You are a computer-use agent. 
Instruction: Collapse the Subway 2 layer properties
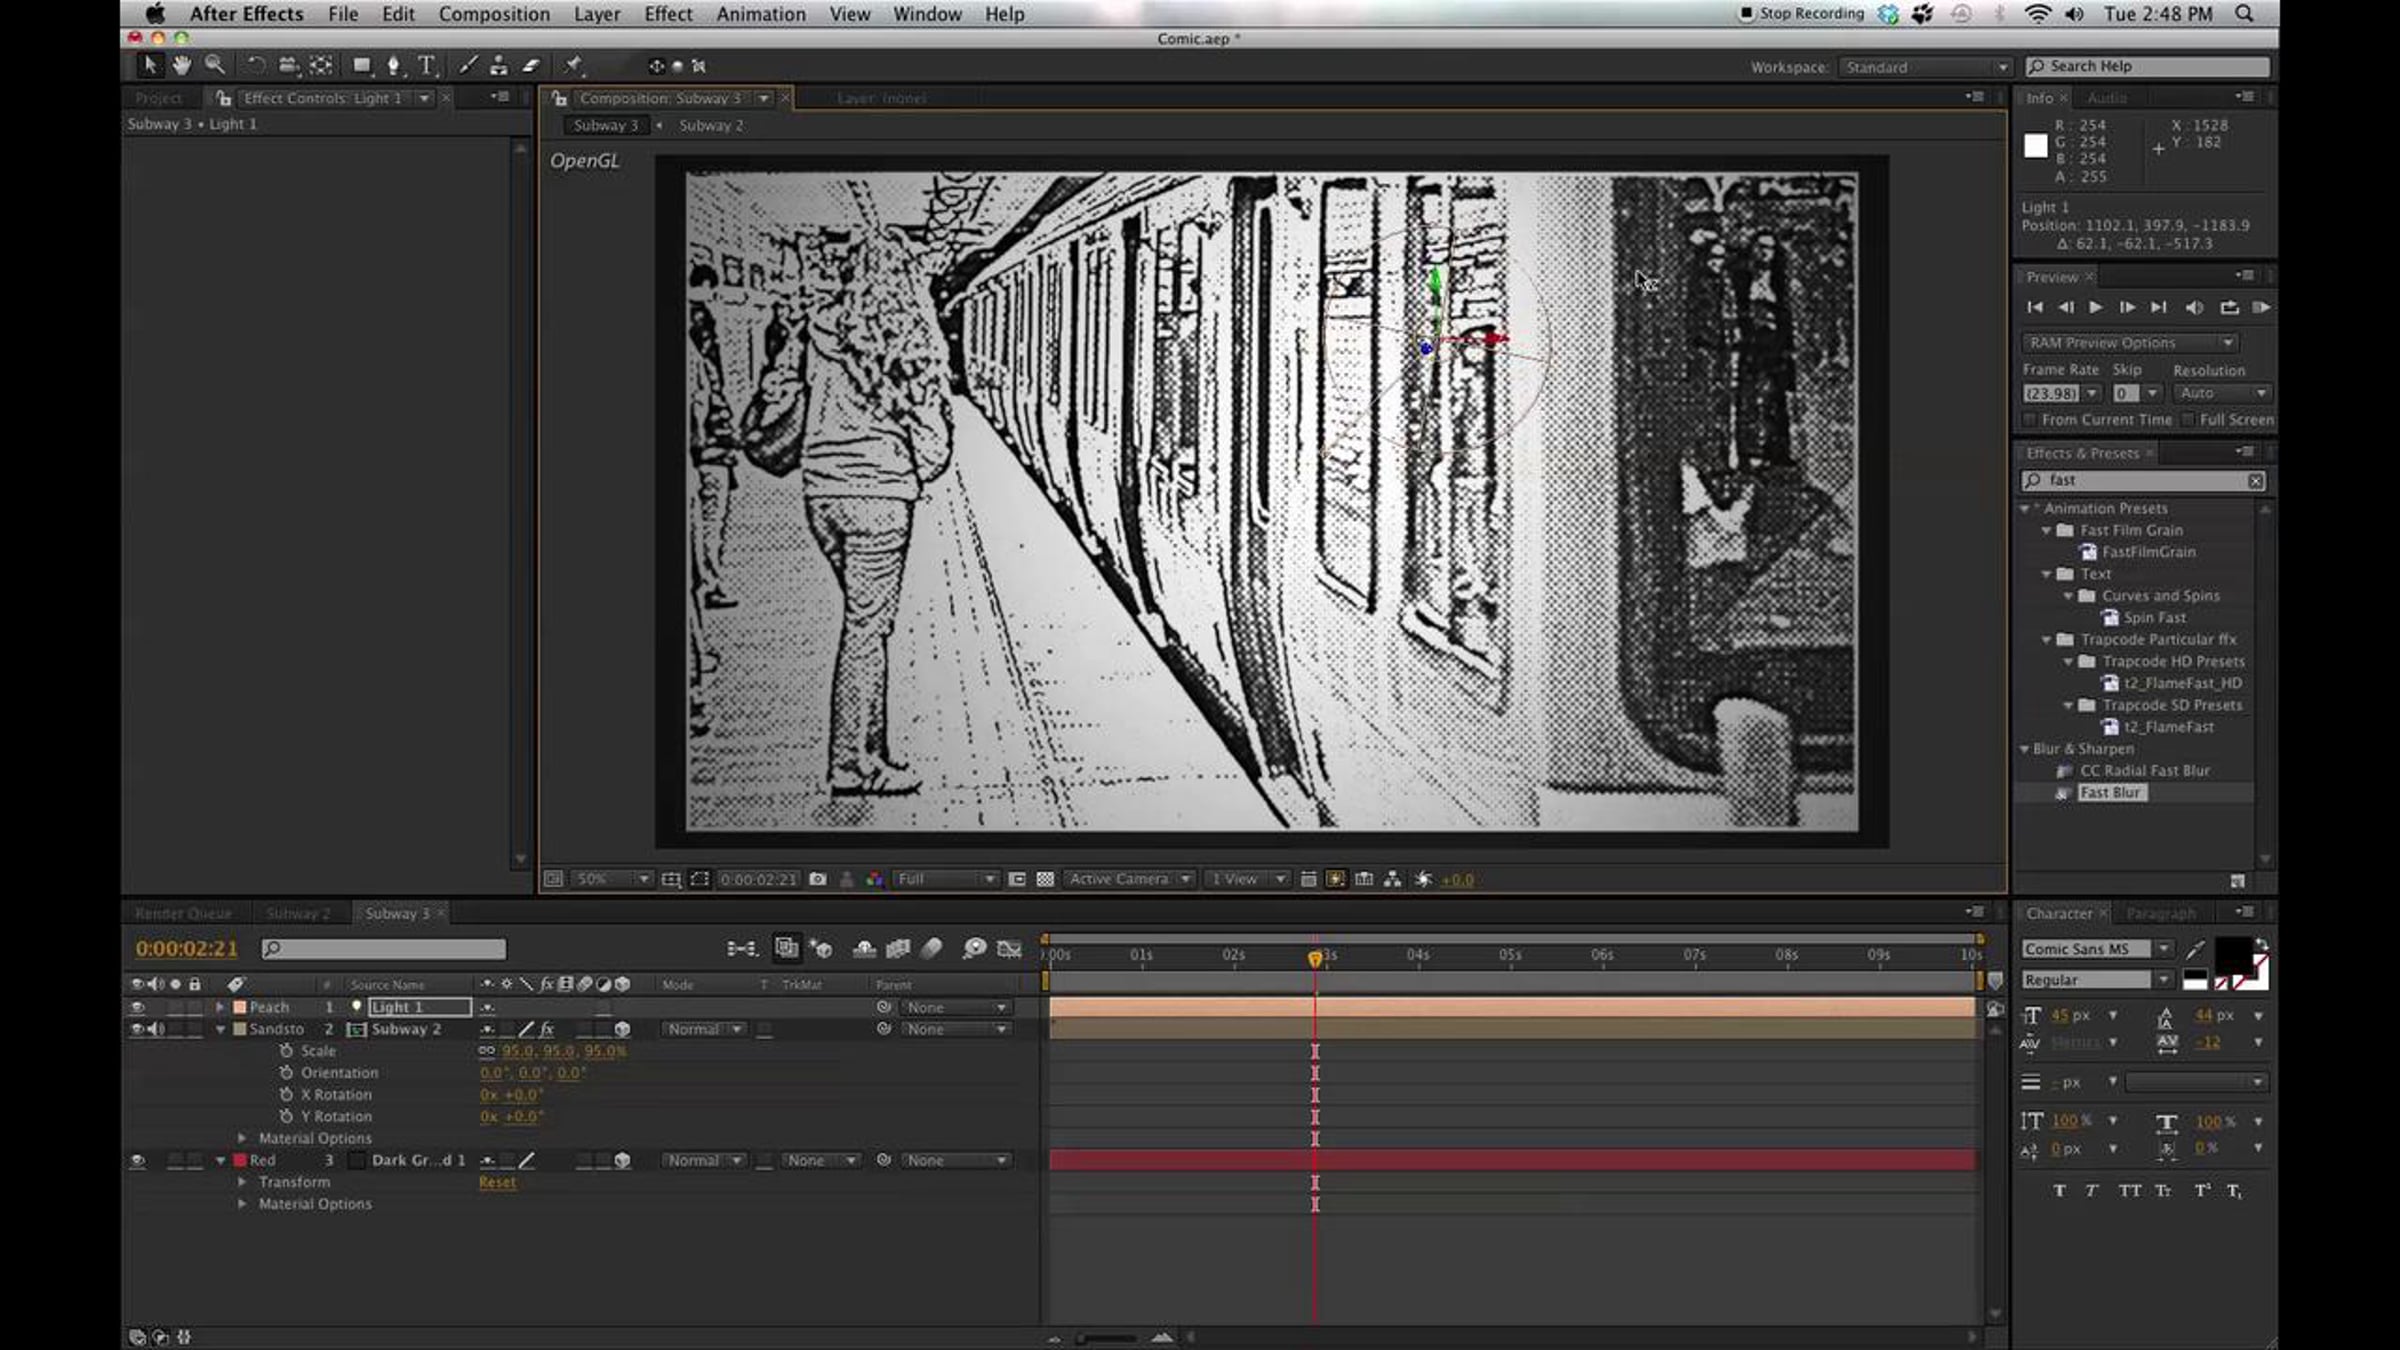(x=221, y=1029)
